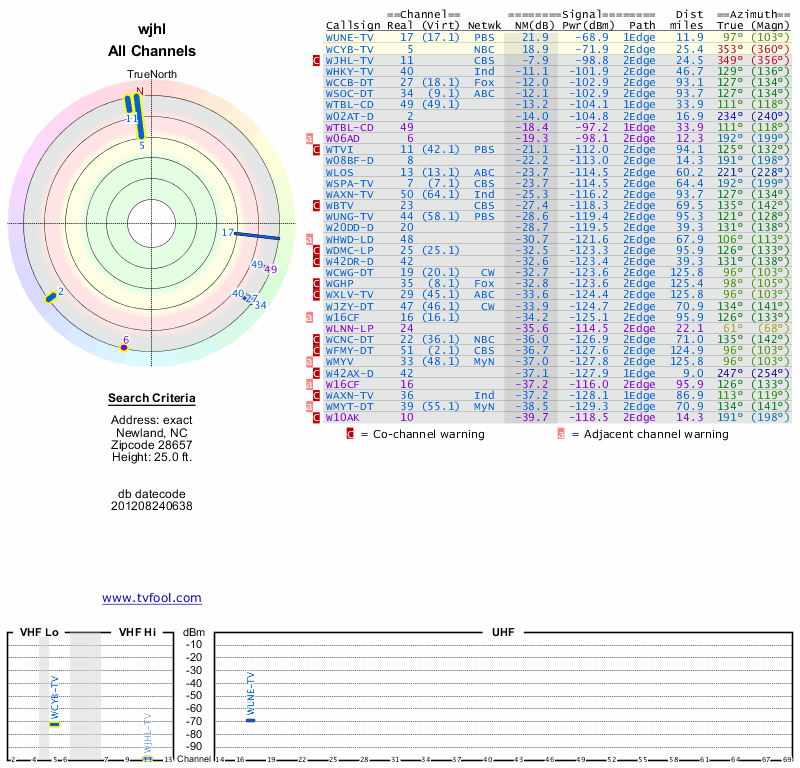Click the WUNE-TV bar in UHF spectrum chart
This screenshot has width=800, height=768.
tap(251, 720)
